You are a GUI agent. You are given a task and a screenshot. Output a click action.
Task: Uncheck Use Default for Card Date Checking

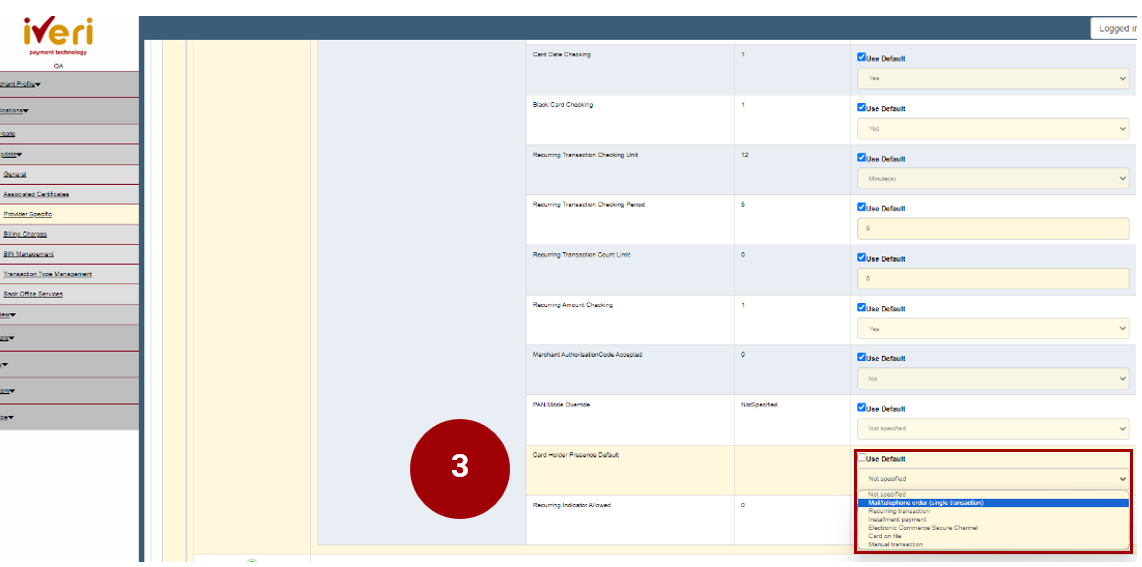click(862, 58)
